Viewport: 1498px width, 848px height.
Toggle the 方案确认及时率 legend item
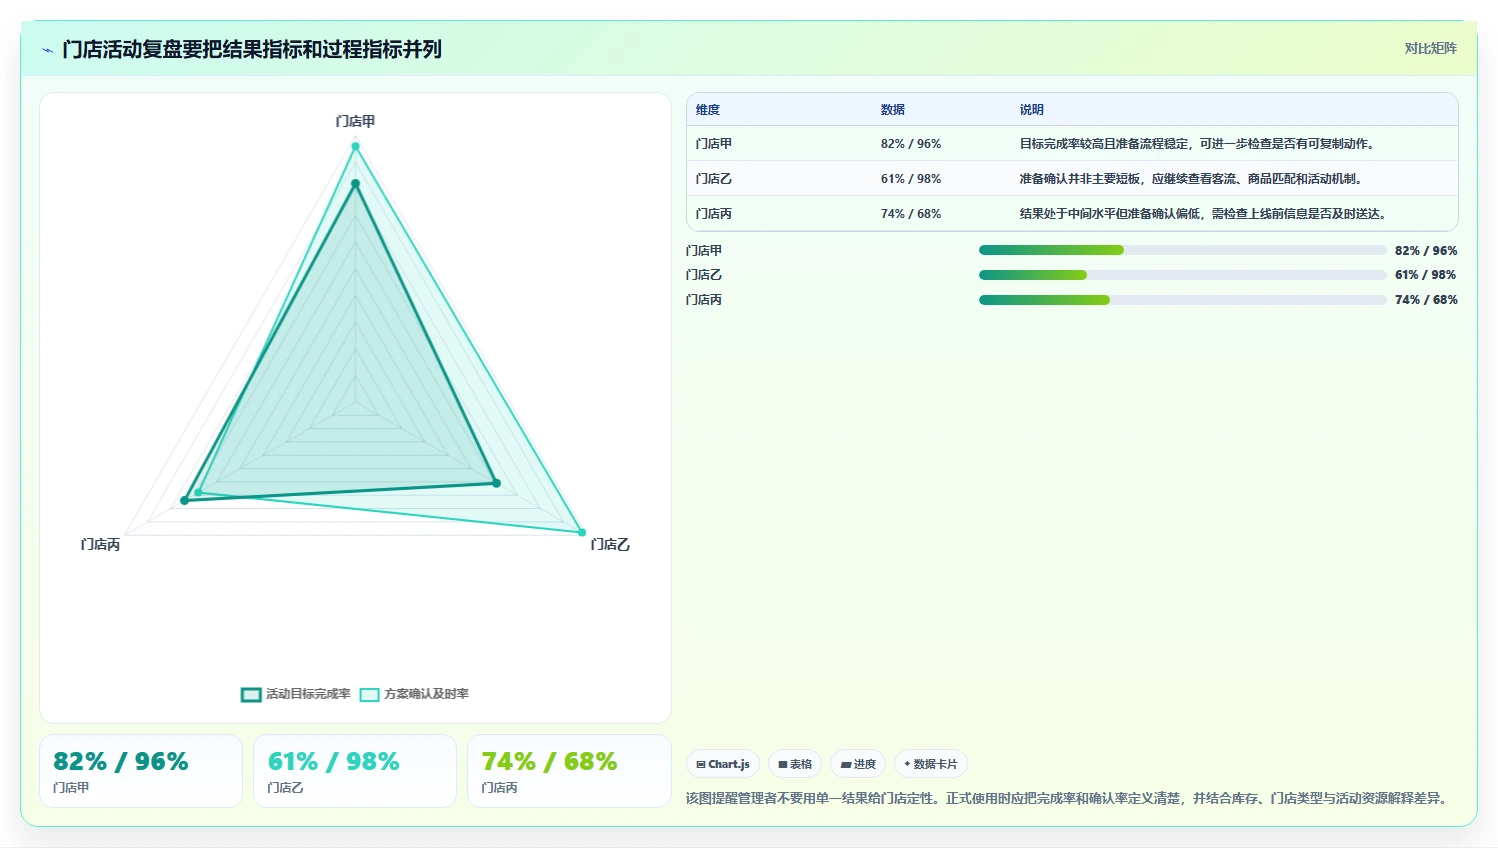(x=414, y=694)
